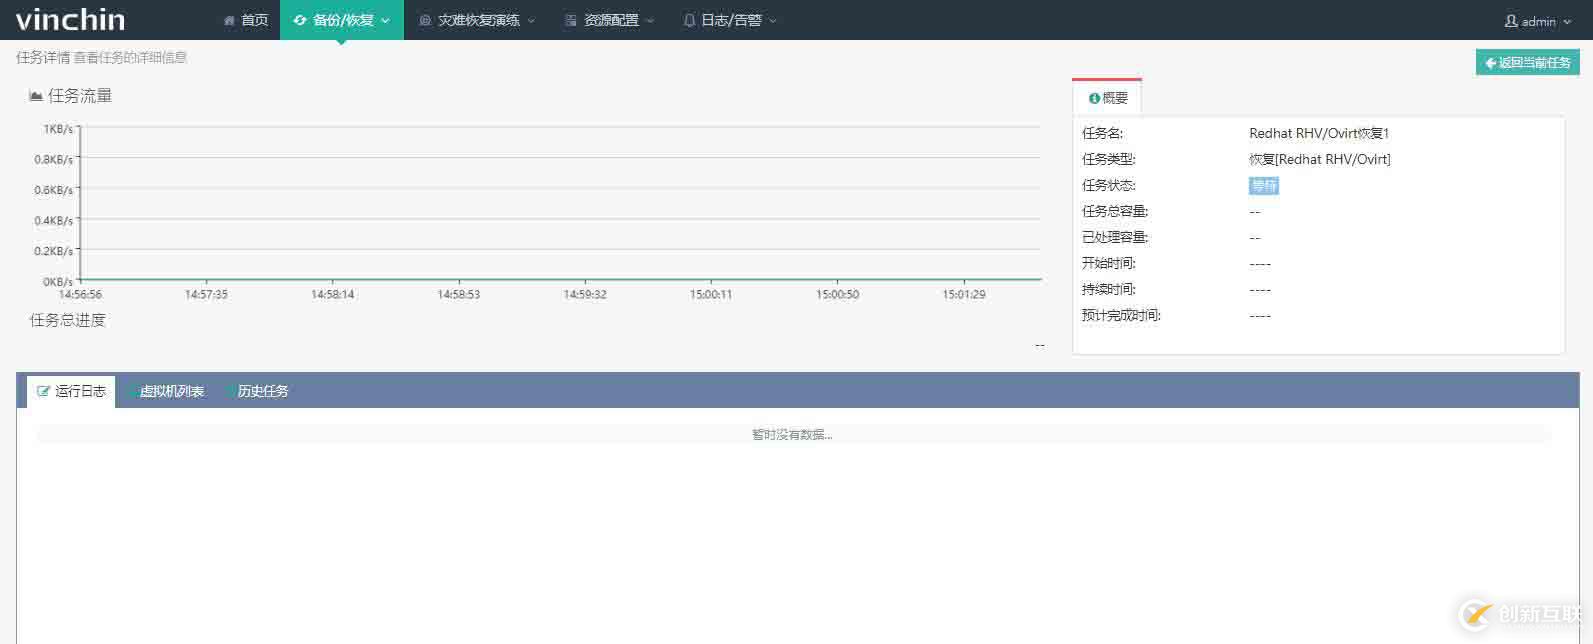Switch to the 虚拟机列表 tab
The height and width of the screenshot is (644, 1593).
pyautogui.click(x=168, y=391)
